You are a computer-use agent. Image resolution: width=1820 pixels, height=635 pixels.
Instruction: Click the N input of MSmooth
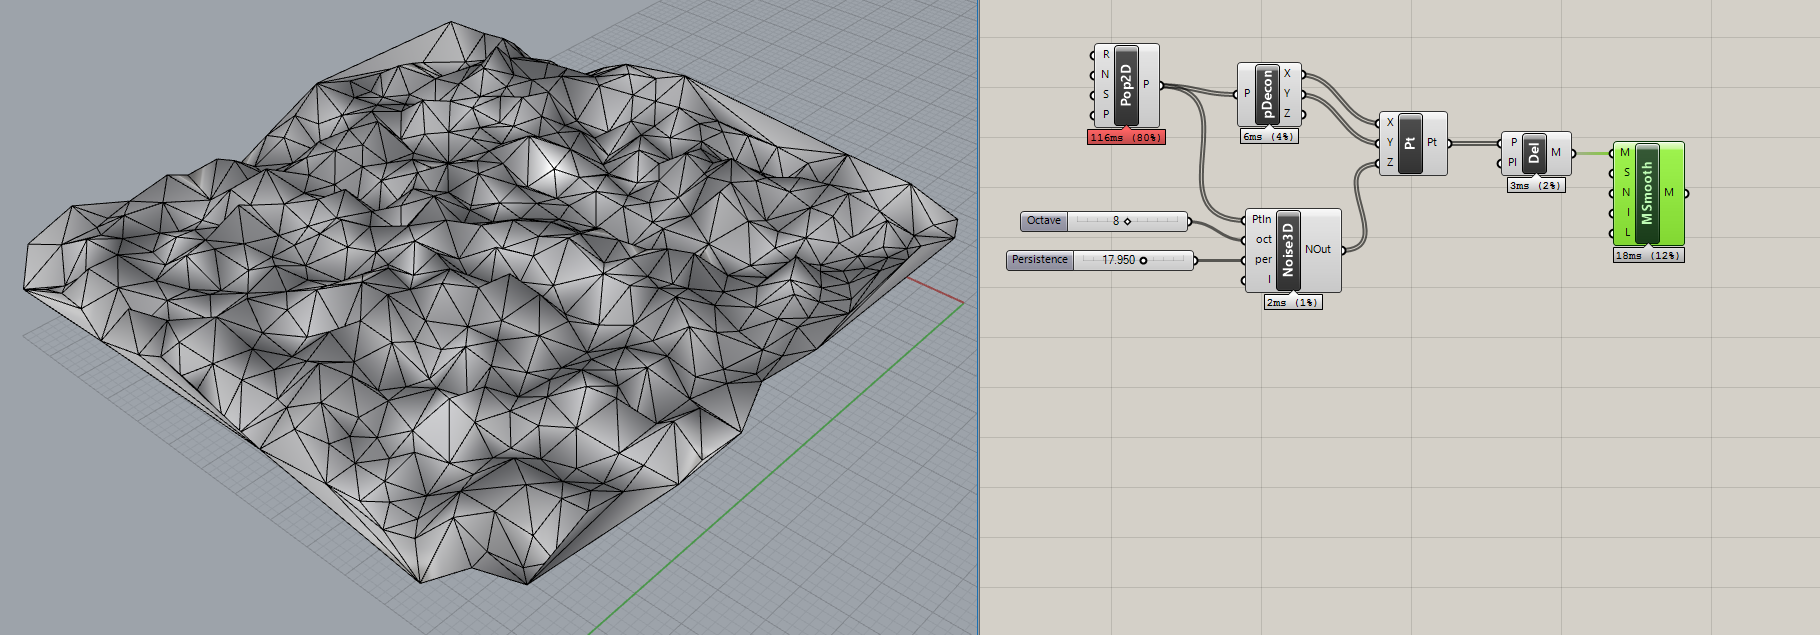click(x=1626, y=193)
